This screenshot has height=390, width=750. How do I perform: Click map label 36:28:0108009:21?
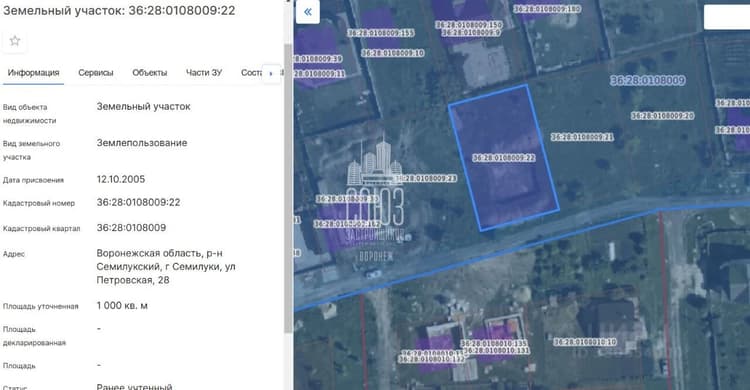(x=582, y=137)
